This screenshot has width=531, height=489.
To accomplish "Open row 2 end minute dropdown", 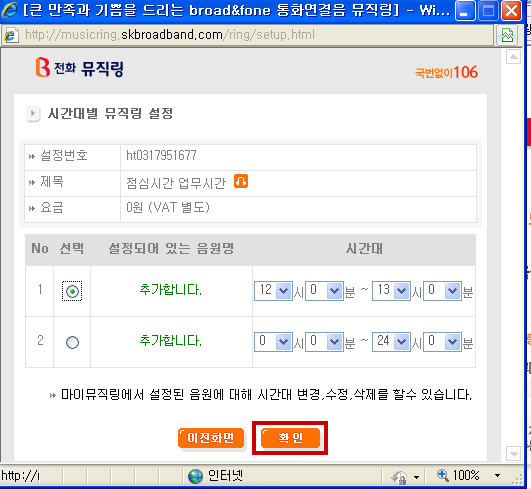I will coord(442,342).
